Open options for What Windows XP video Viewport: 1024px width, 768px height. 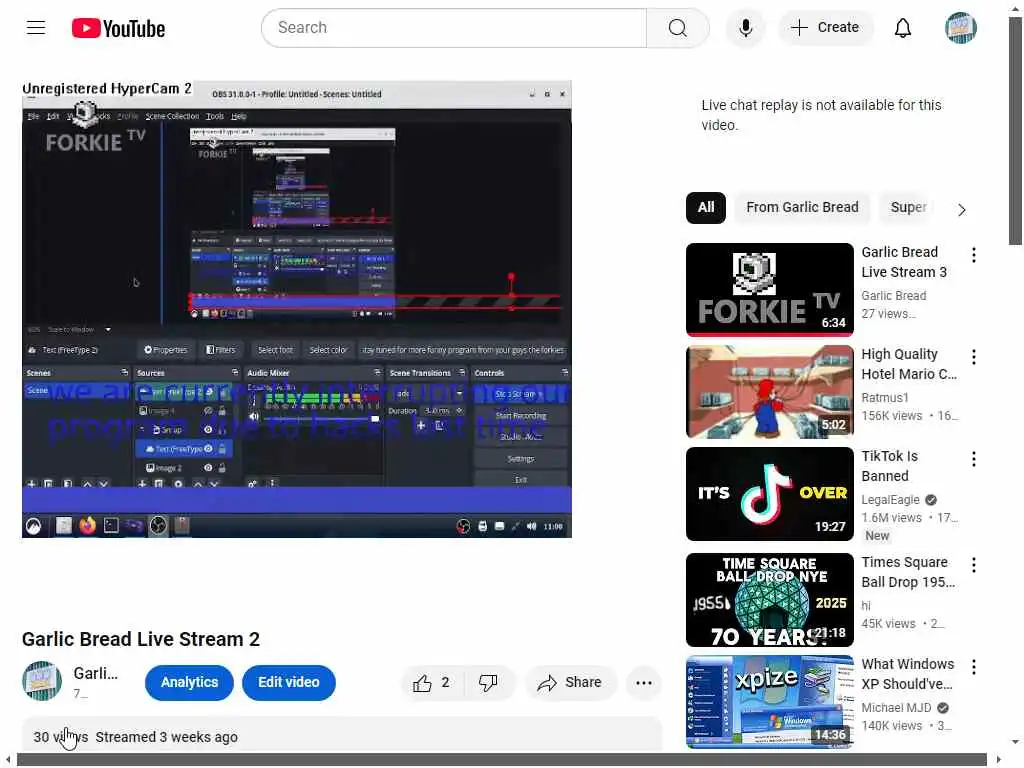(974, 667)
